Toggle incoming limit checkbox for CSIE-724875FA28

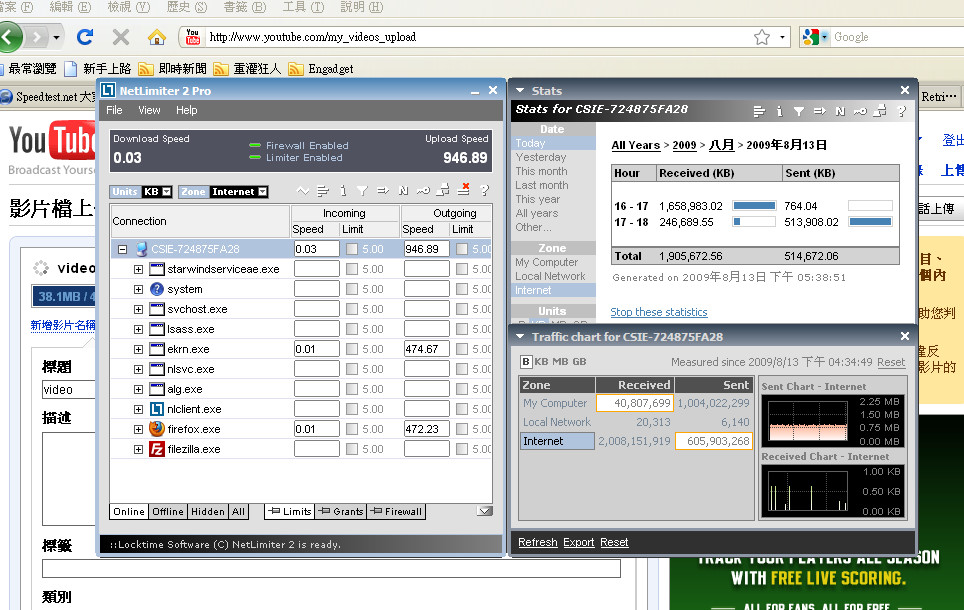352,249
